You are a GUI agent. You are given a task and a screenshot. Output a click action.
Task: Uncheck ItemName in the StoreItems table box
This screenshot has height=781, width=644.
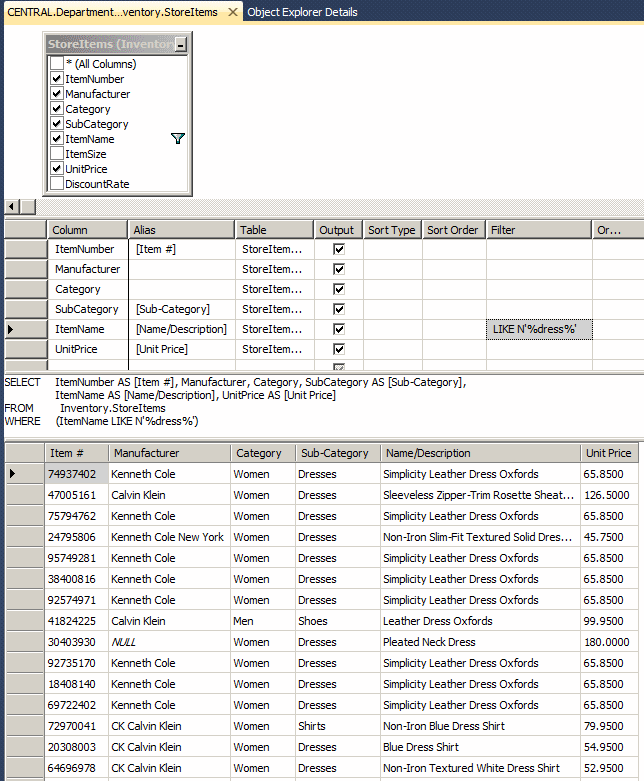pos(57,138)
